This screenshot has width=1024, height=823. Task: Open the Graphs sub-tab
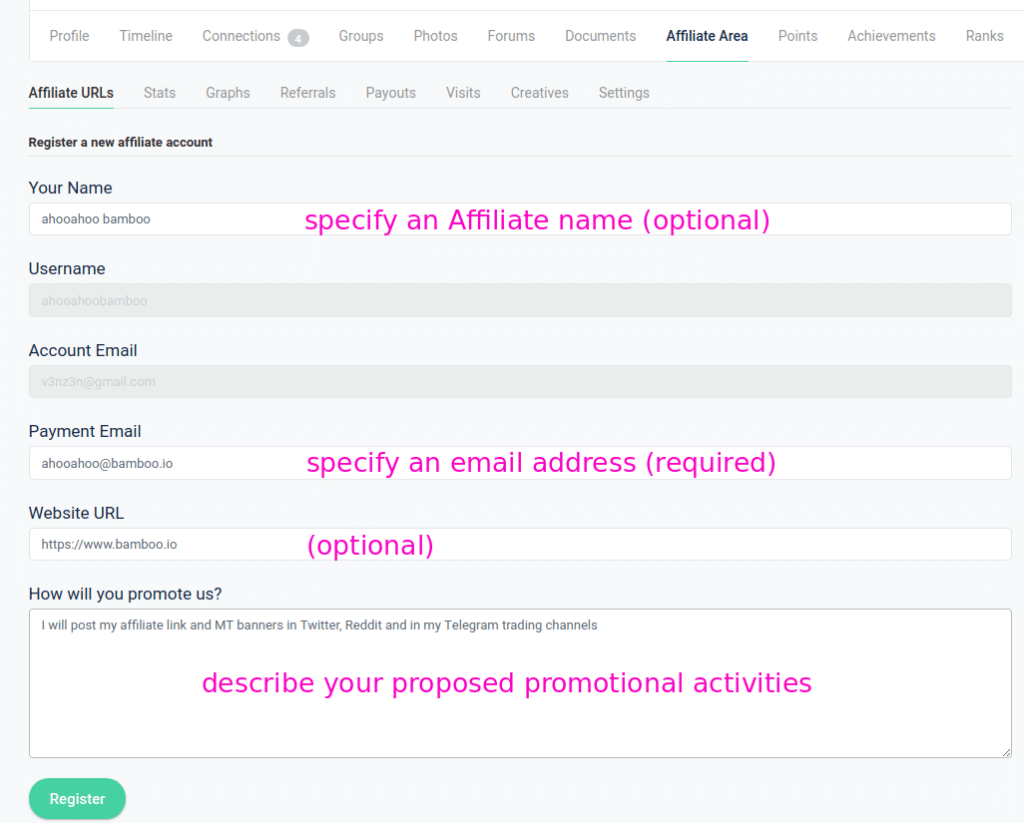coord(228,93)
